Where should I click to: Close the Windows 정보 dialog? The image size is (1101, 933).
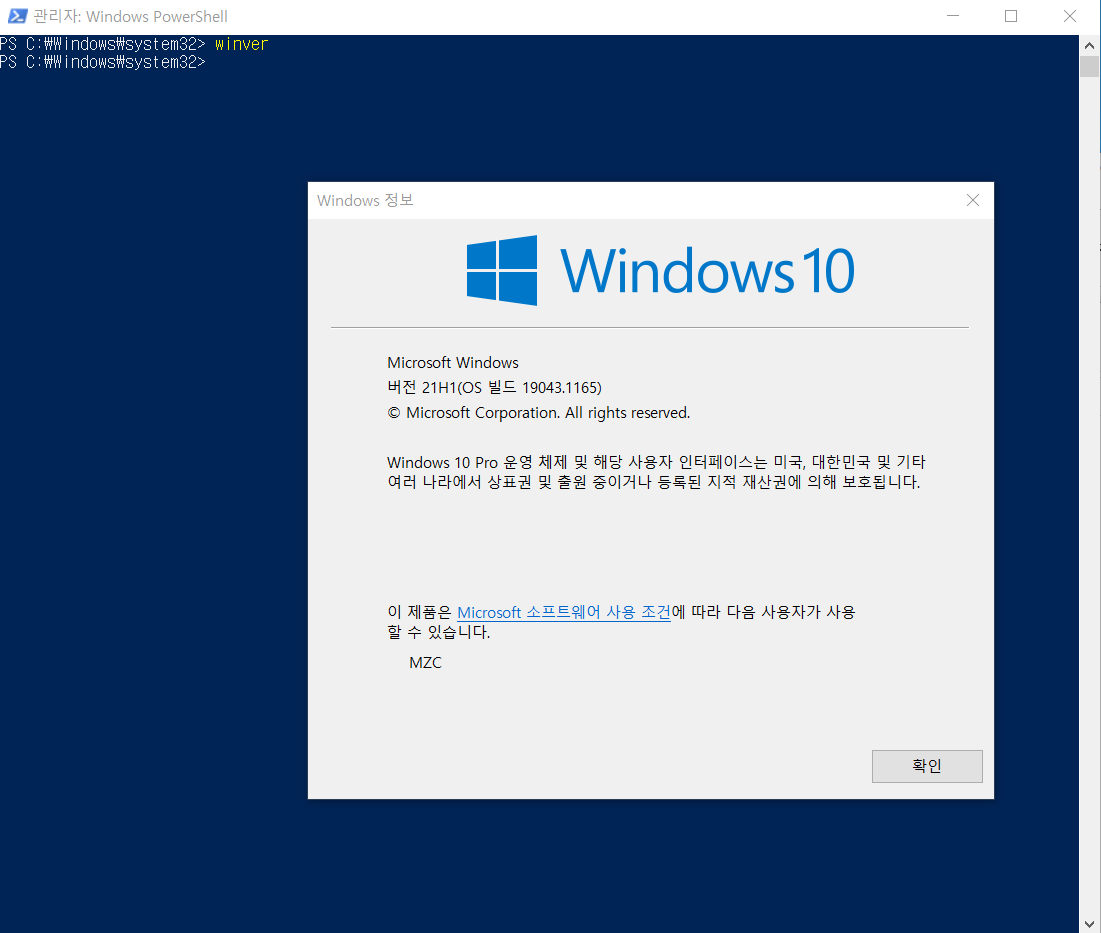pyautogui.click(x=973, y=200)
